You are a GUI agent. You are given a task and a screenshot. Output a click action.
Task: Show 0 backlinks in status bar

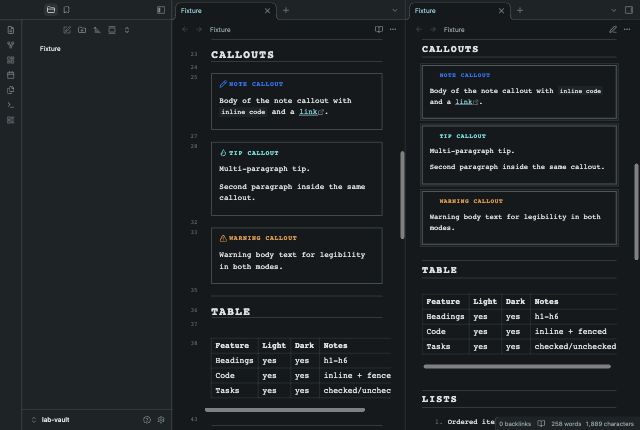[515, 424]
